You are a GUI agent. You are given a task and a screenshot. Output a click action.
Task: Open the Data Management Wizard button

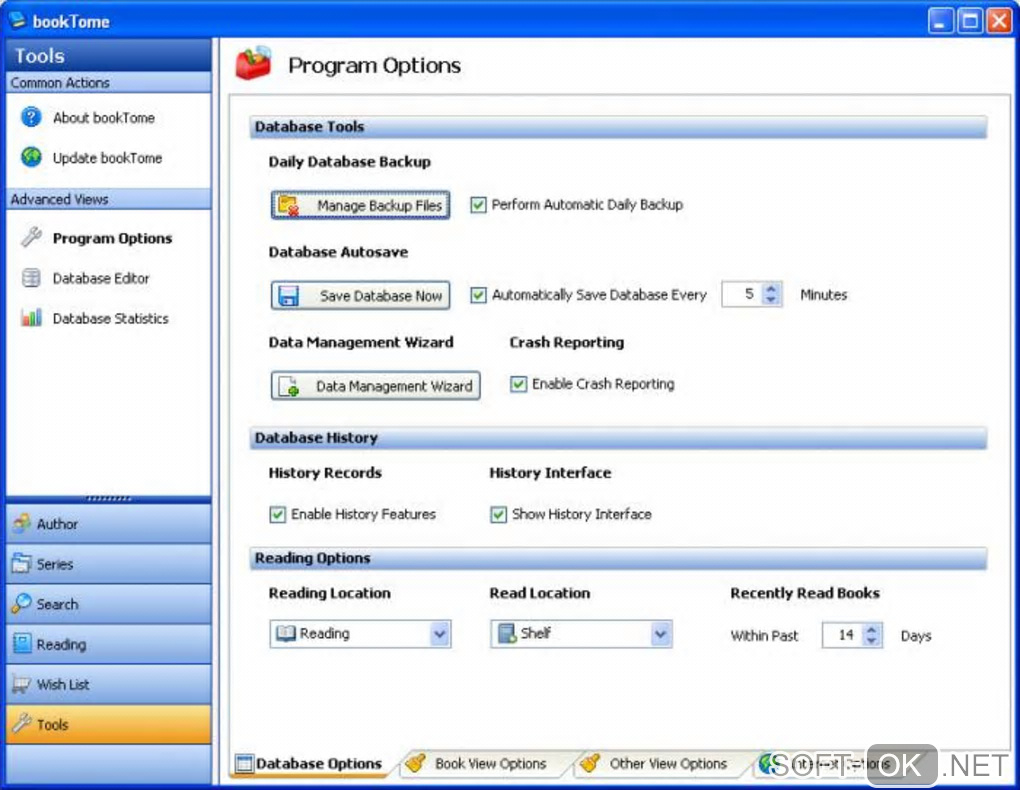point(375,386)
